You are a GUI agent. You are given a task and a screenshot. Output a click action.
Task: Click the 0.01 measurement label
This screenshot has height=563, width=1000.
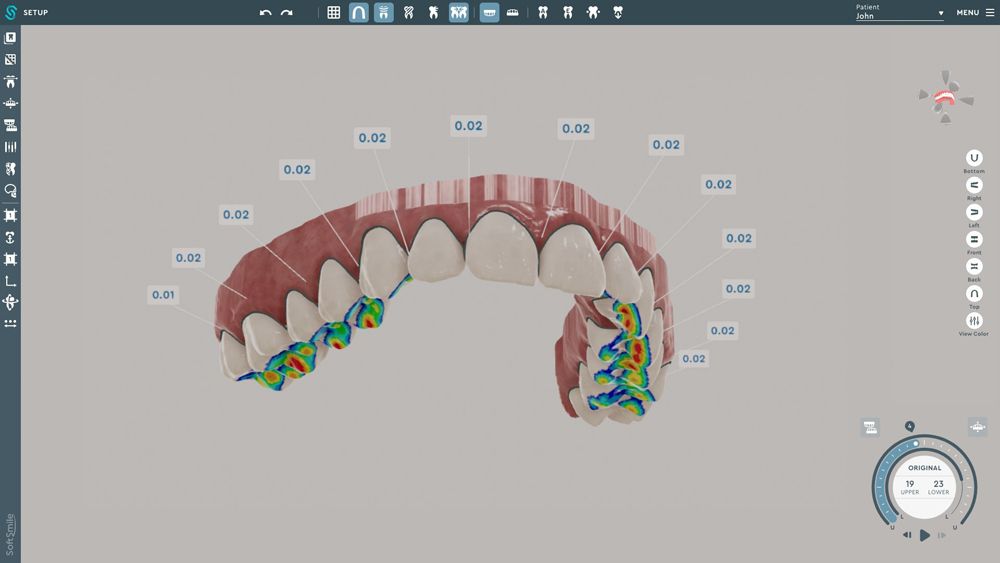click(x=163, y=295)
